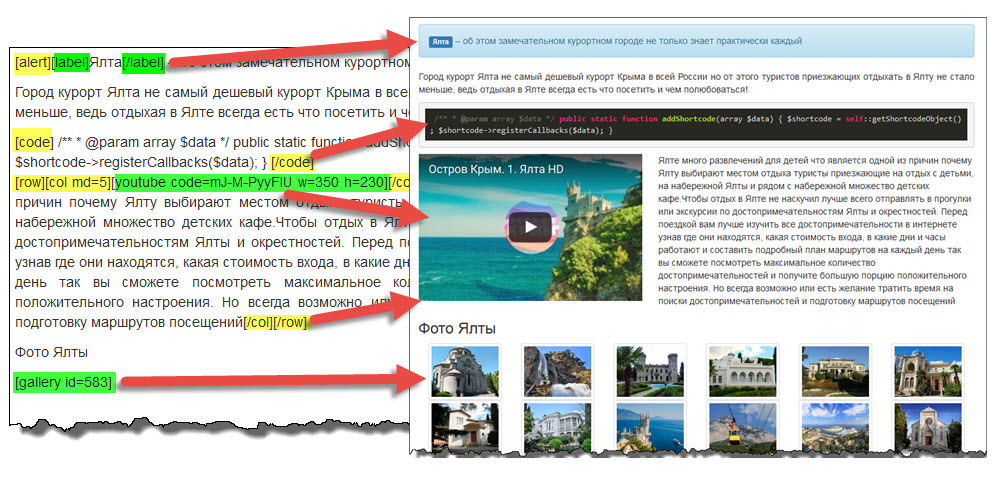The width and height of the screenshot is (1000, 478).
Task: Click the closing [/code] shortcode tag
Action: 291,163
